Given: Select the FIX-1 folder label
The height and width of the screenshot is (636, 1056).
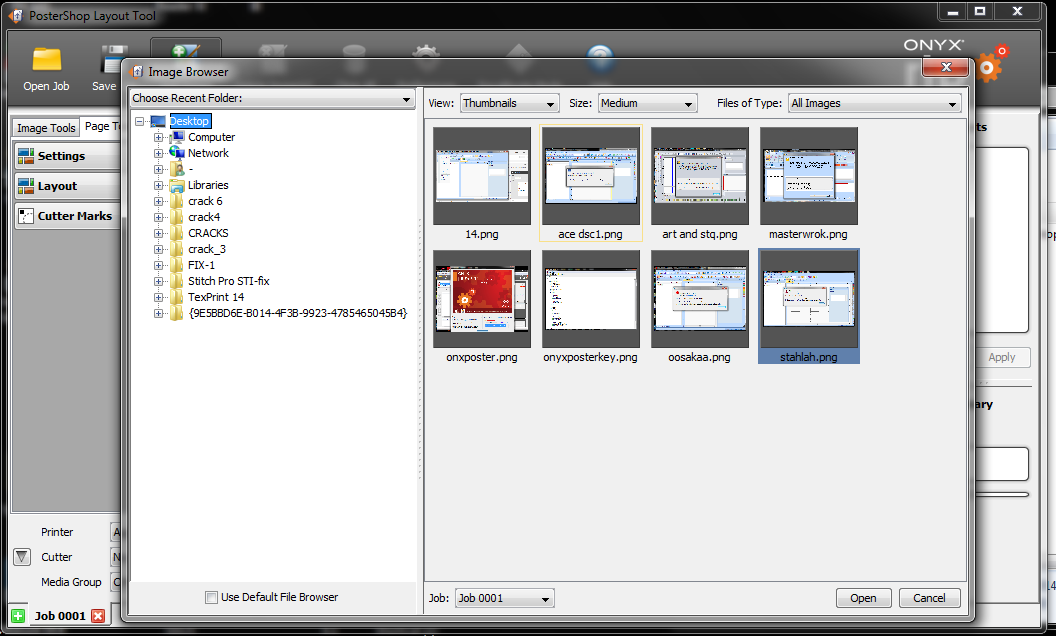Looking at the screenshot, I should (x=201, y=265).
